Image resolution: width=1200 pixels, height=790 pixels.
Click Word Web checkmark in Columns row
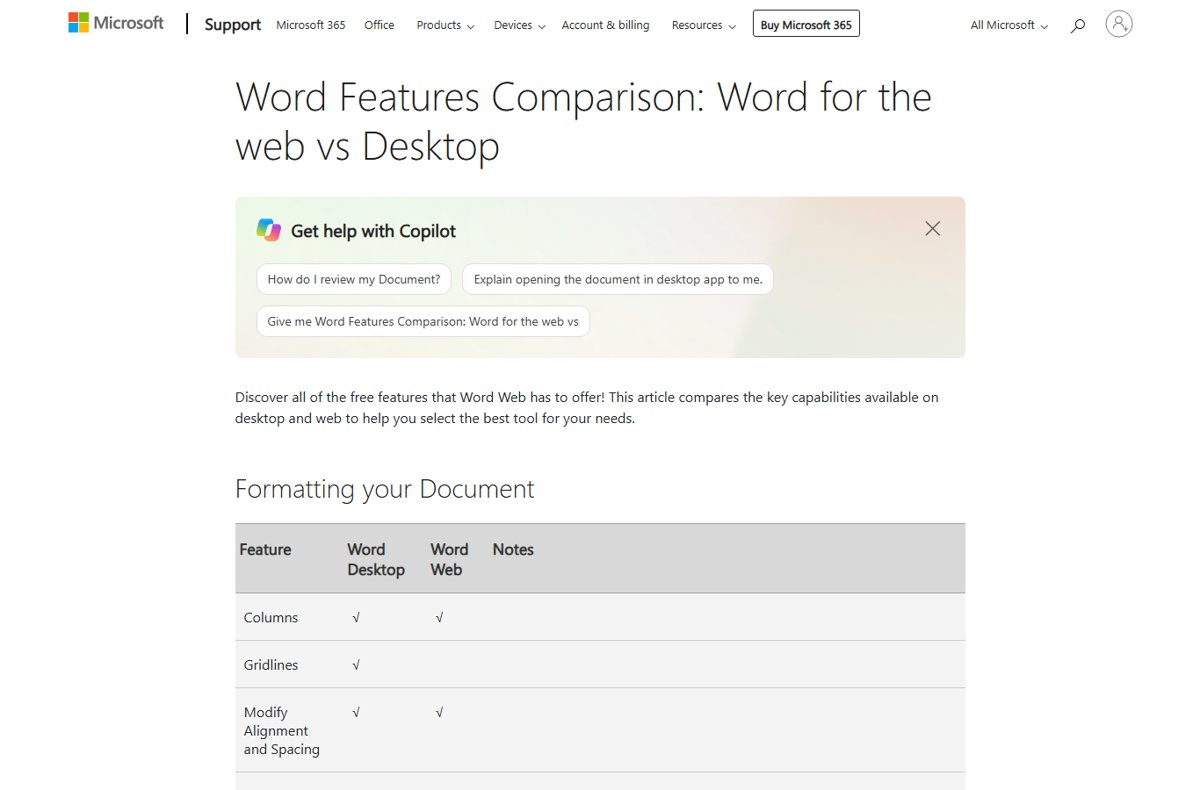(x=439, y=618)
